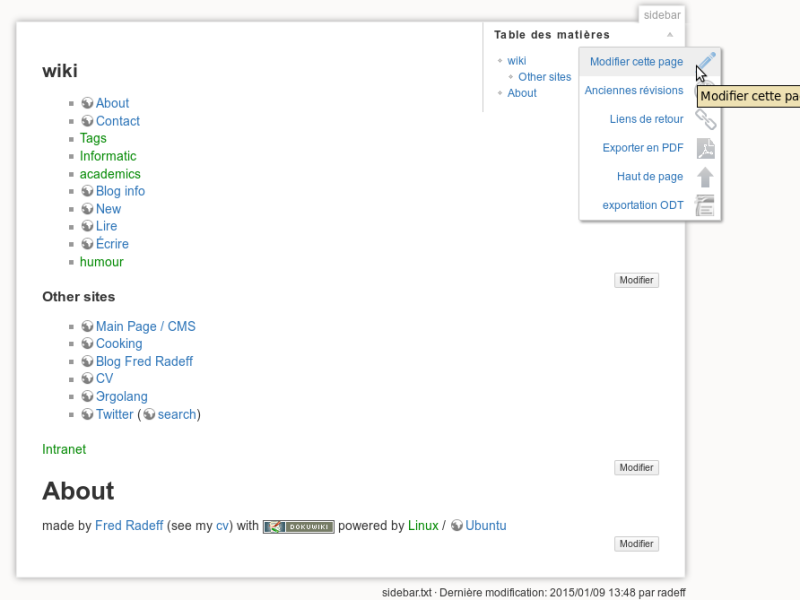Jump to wiki in table of contents
This screenshot has width=800, height=600.
click(x=516, y=61)
